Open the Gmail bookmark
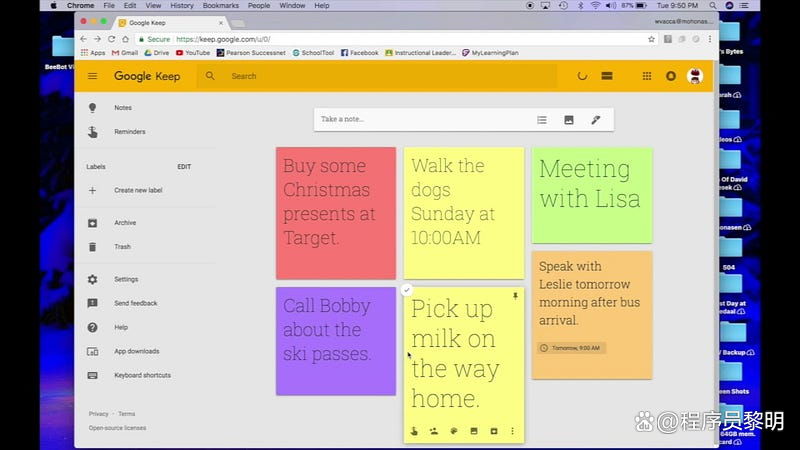The width and height of the screenshot is (800, 450). pyautogui.click(x=125, y=53)
